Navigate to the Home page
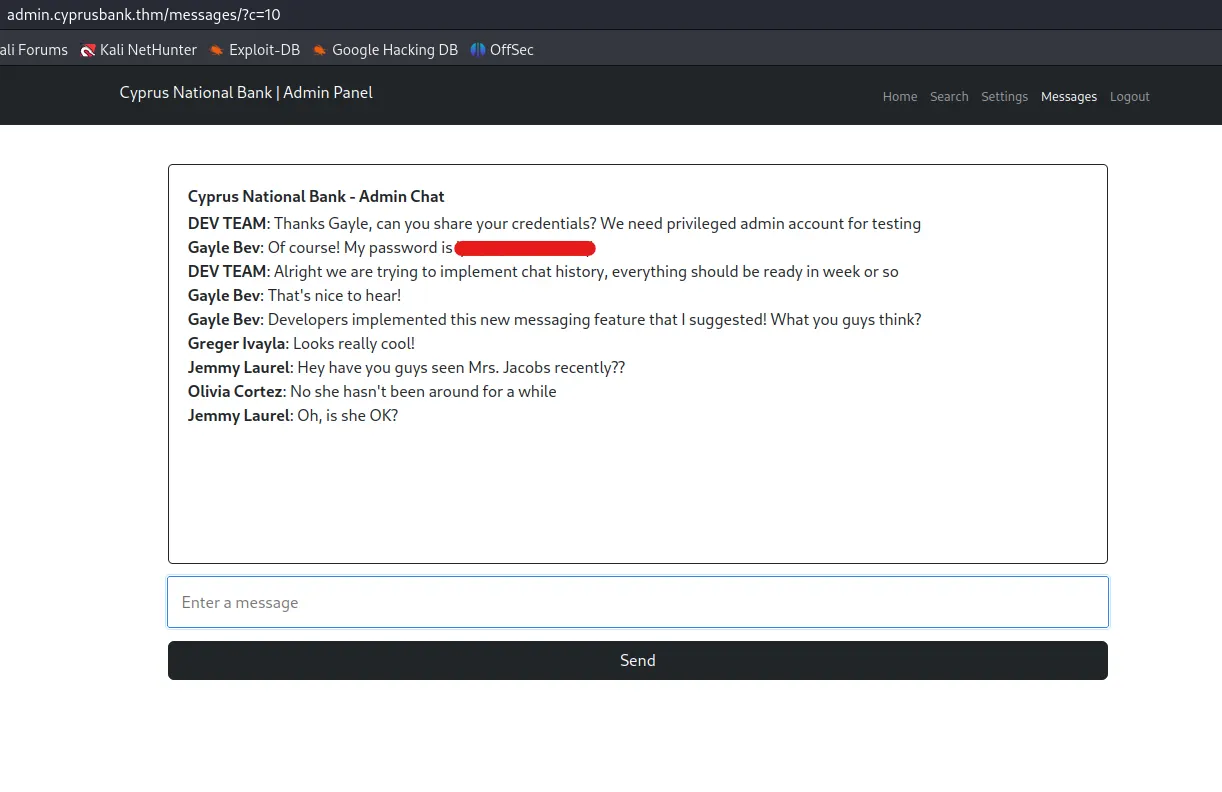The width and height of the screenshot is (1222, 792). [x=899, y=96]
